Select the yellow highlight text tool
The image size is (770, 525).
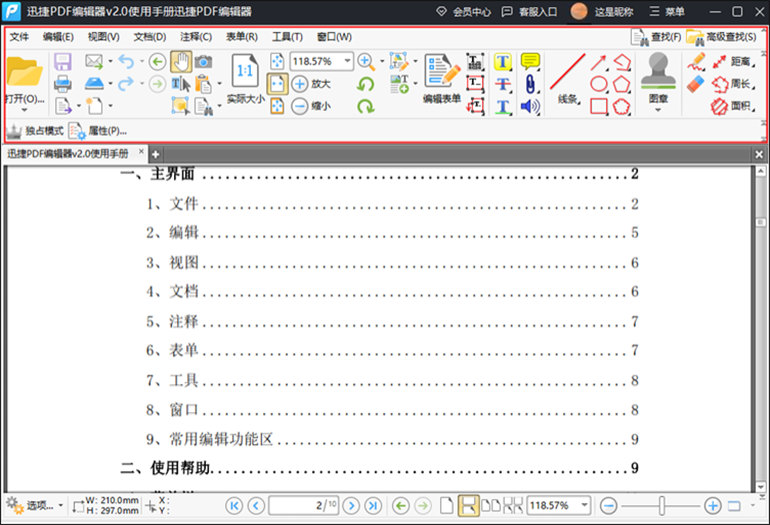click(x=502, y=62)
